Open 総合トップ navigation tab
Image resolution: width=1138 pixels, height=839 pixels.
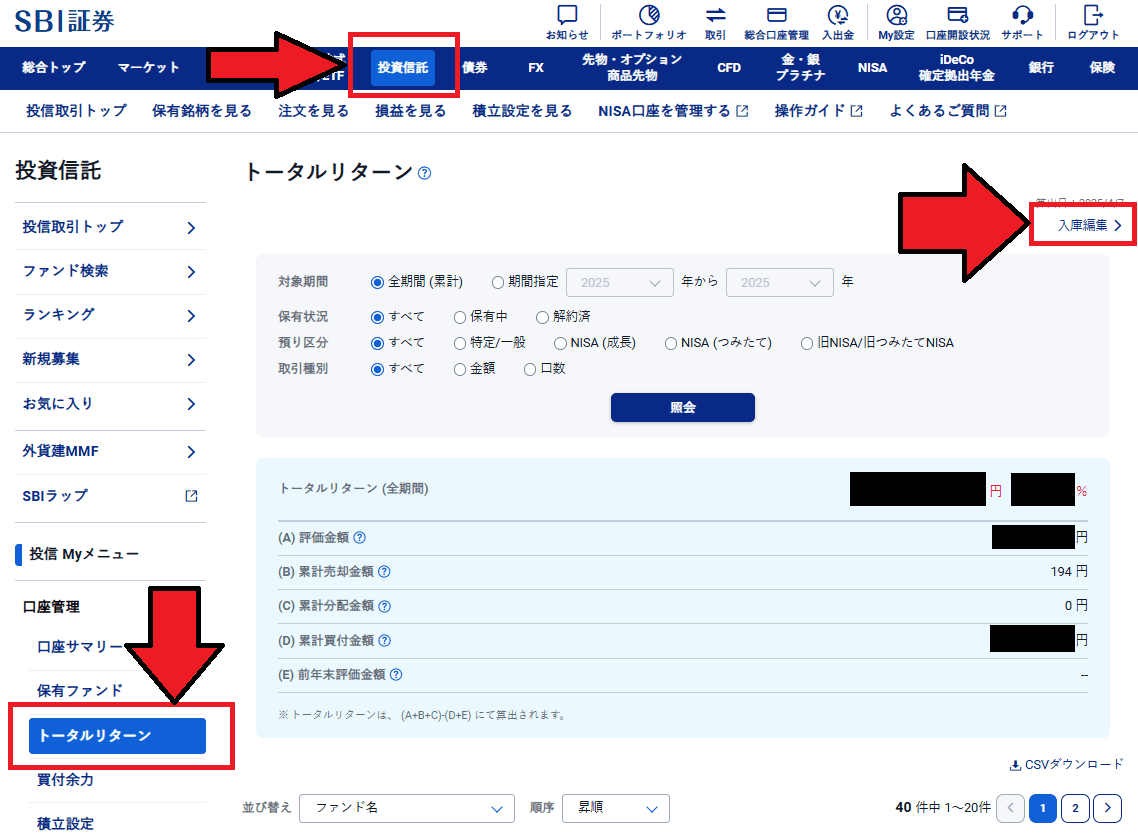pos(54,67)
